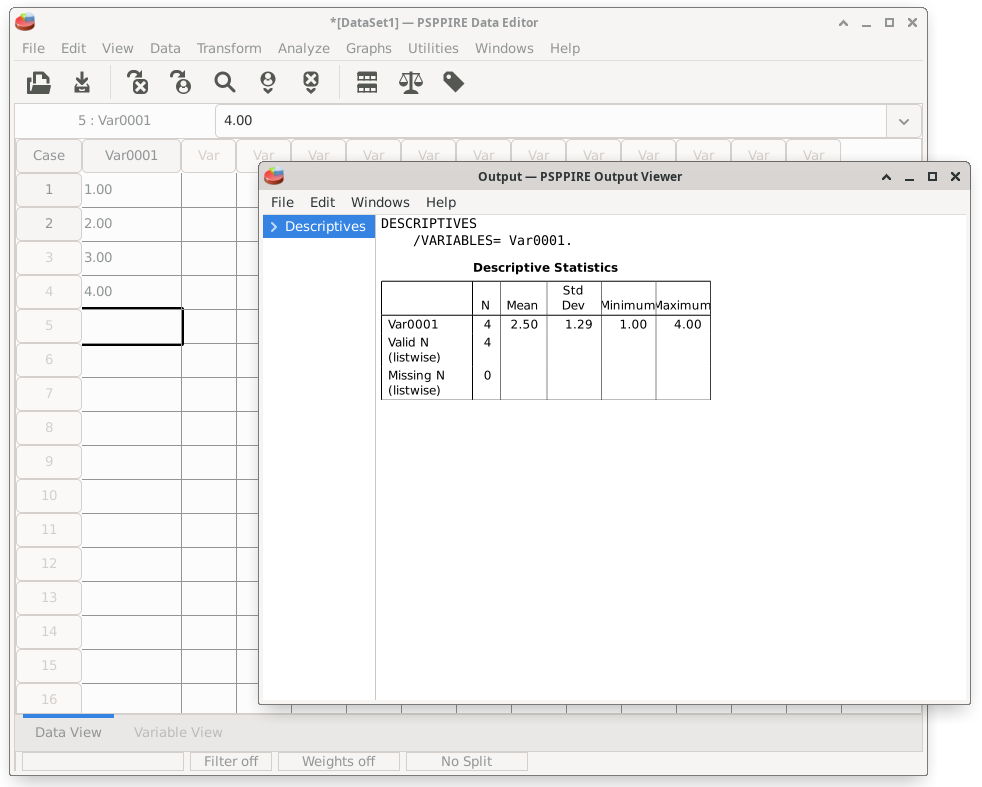Open the Weight Cases scales icon

(x=410, y=83)
